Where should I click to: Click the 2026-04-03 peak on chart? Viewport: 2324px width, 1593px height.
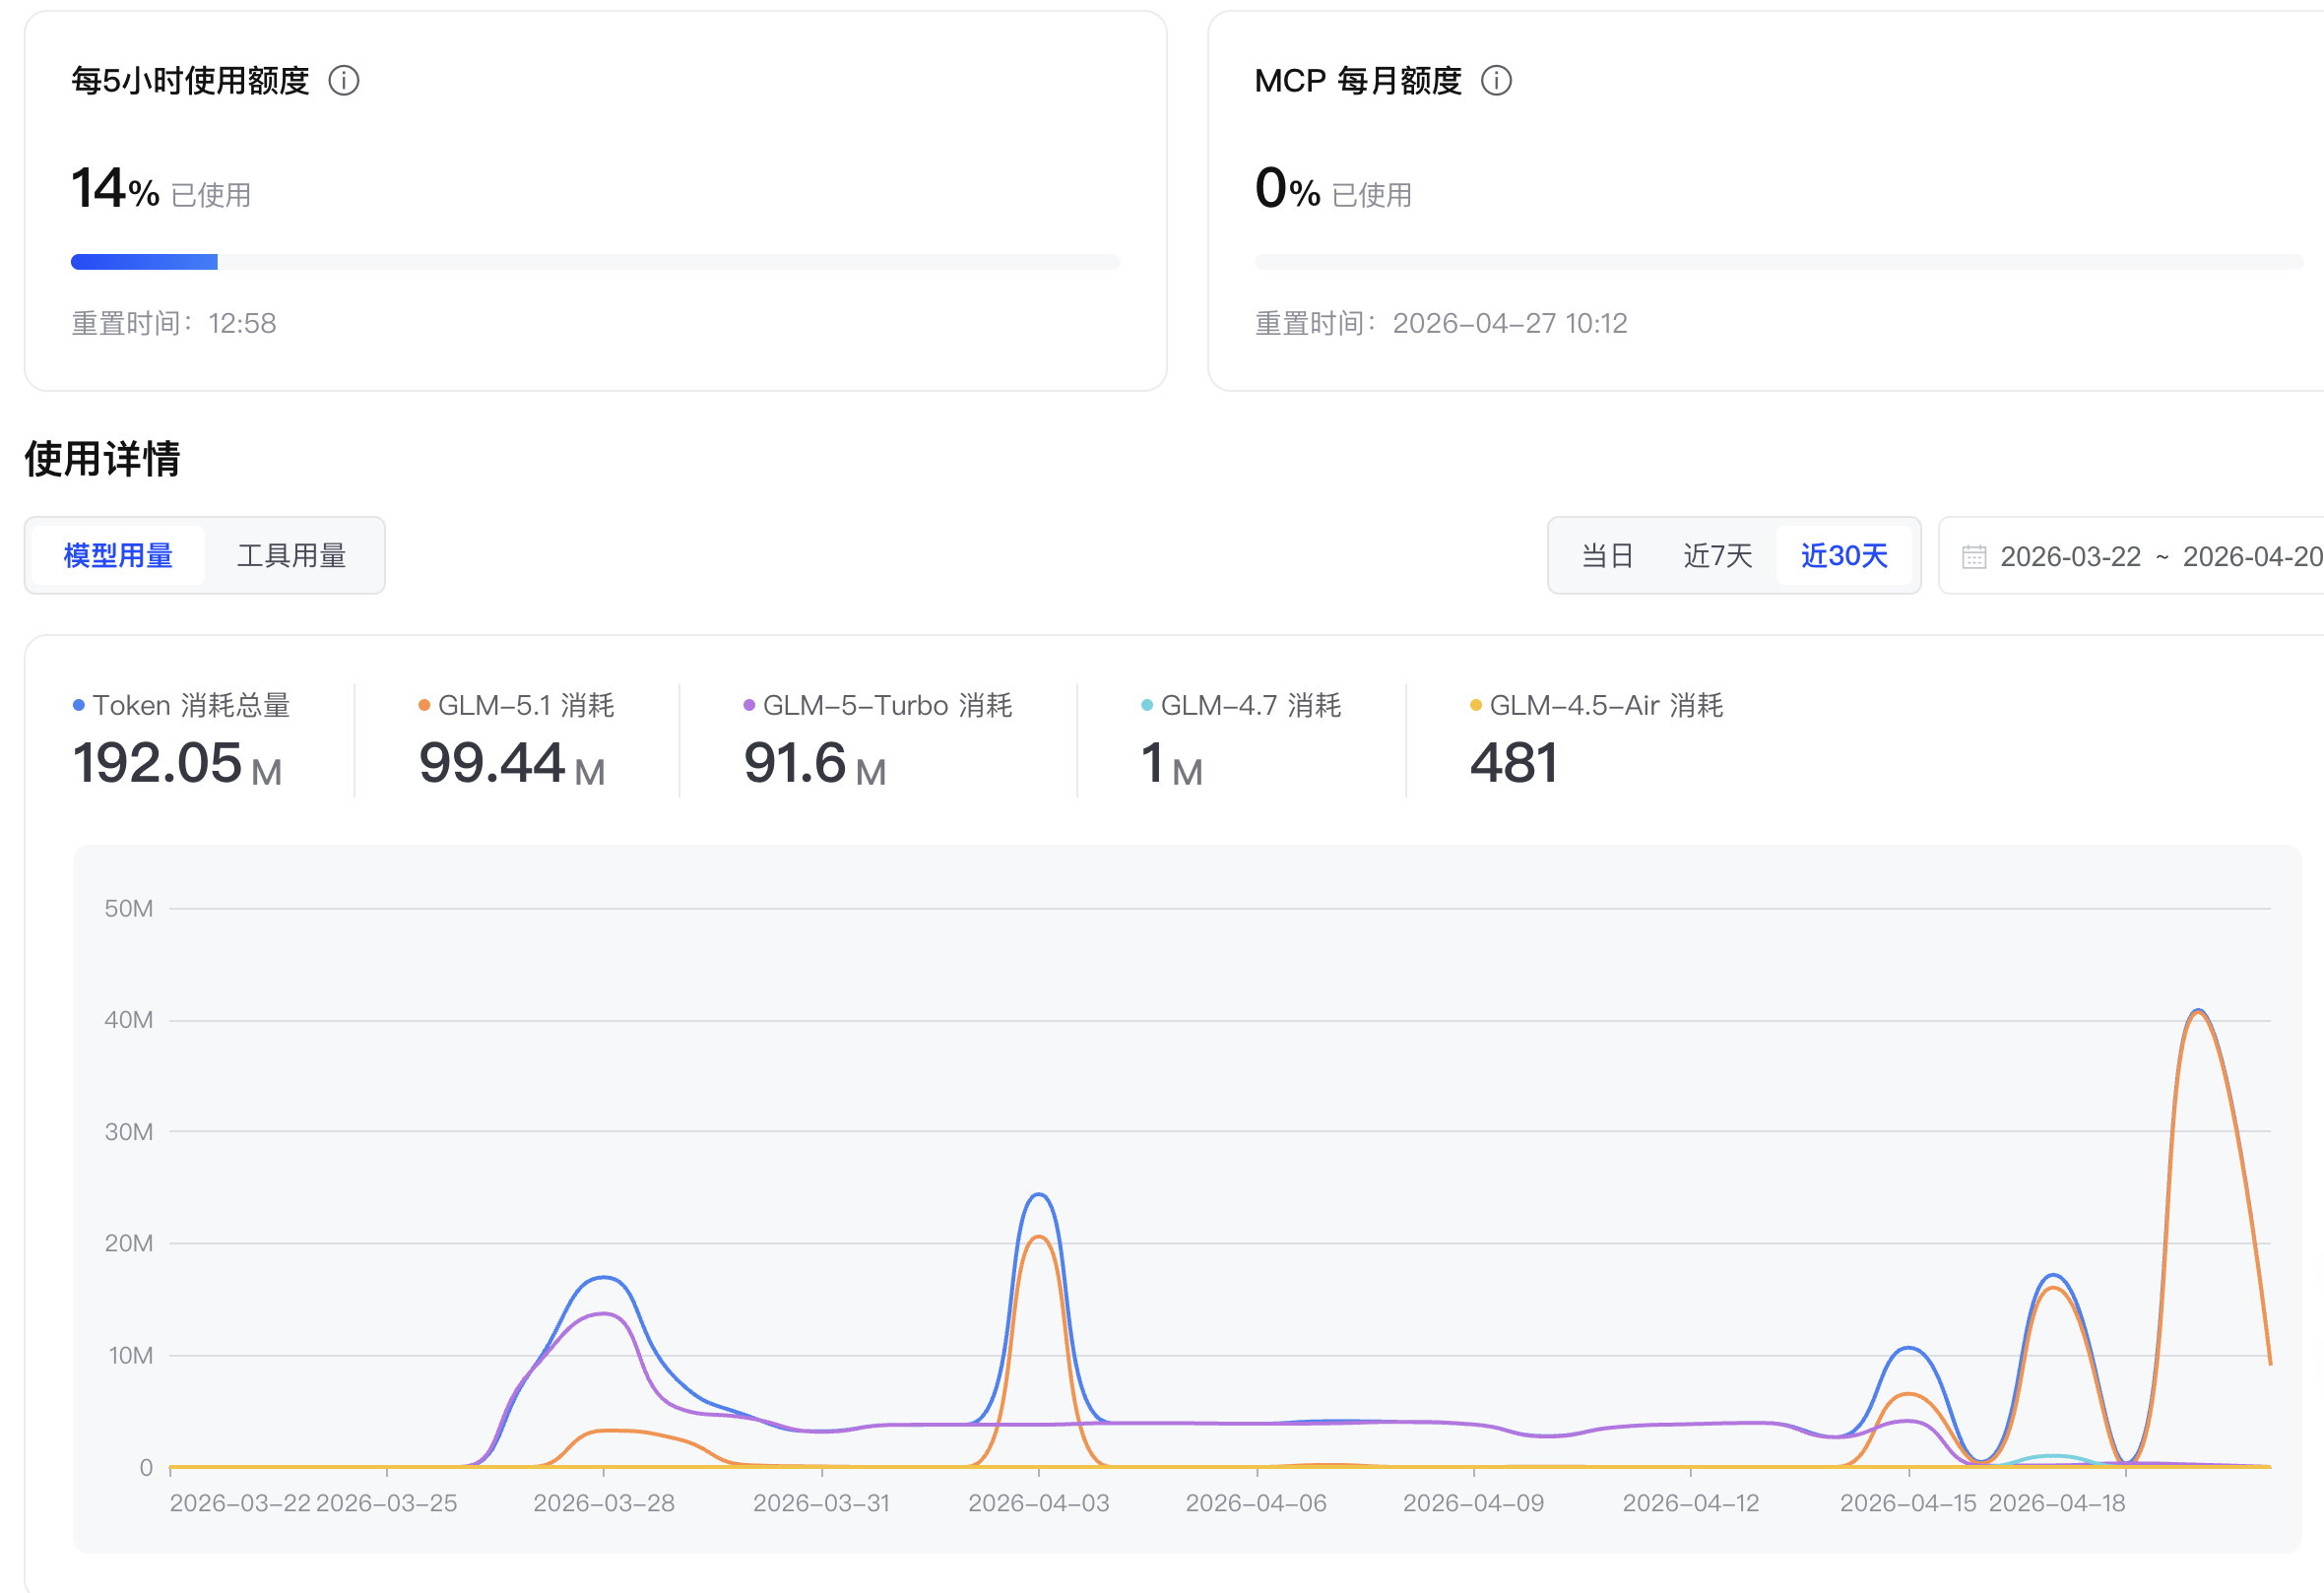(x=1039, y=1196)
